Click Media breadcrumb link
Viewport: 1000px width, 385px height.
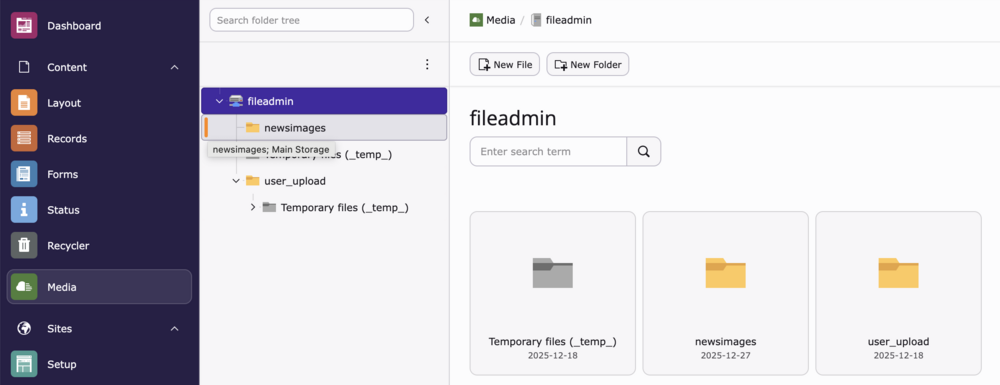tap(500, 20)
